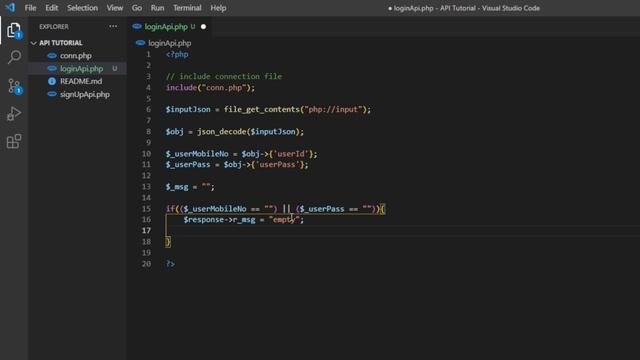This screenshot has width=640, height=360.
Task: Open the Edit menu
Action: click(51, 8)
